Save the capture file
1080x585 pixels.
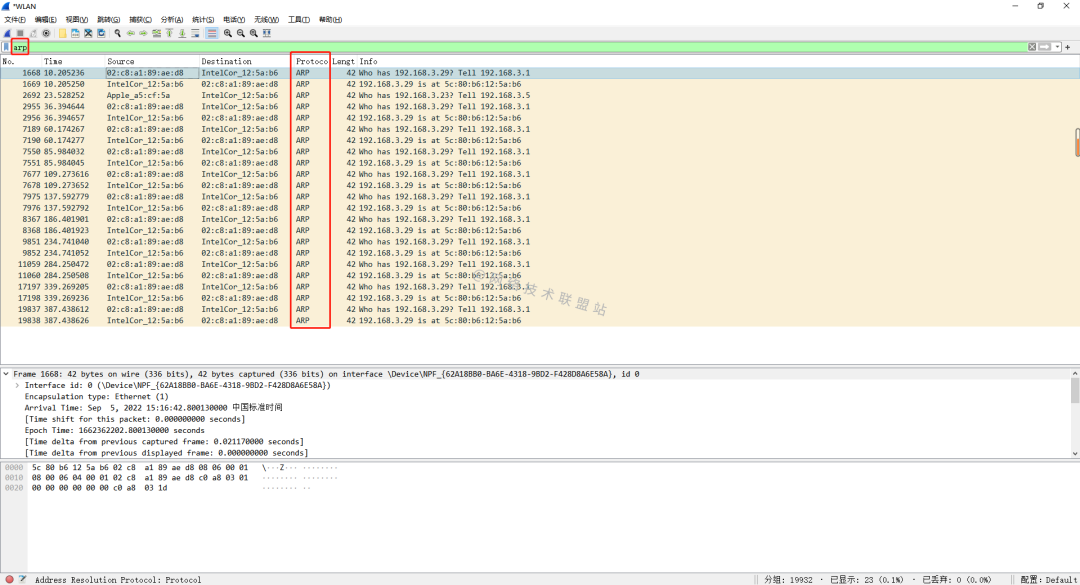point(75,33)
